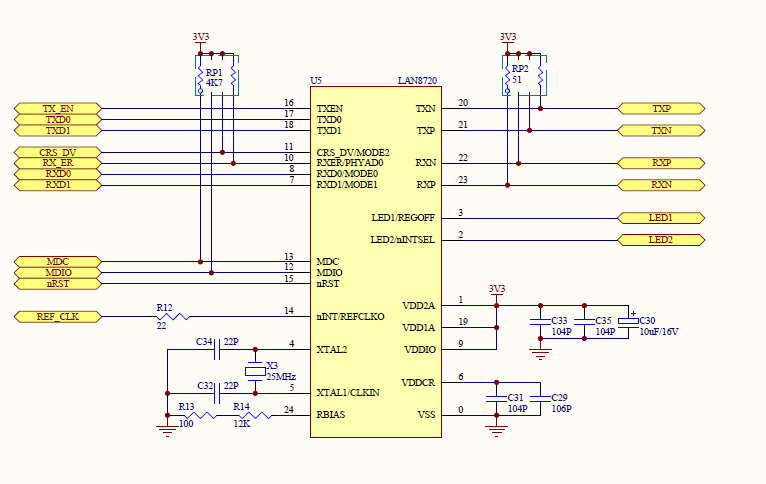Select the TXD1 input port
Viewport: 766px width, 484px height.
pyautogui.click(x=58, y=130)
